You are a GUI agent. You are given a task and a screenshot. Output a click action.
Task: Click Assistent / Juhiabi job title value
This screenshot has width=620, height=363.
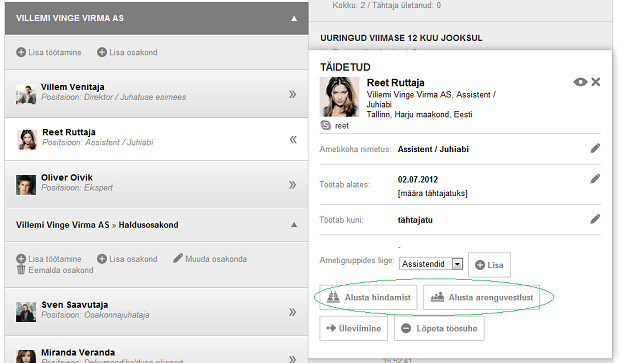click(433, 149)
